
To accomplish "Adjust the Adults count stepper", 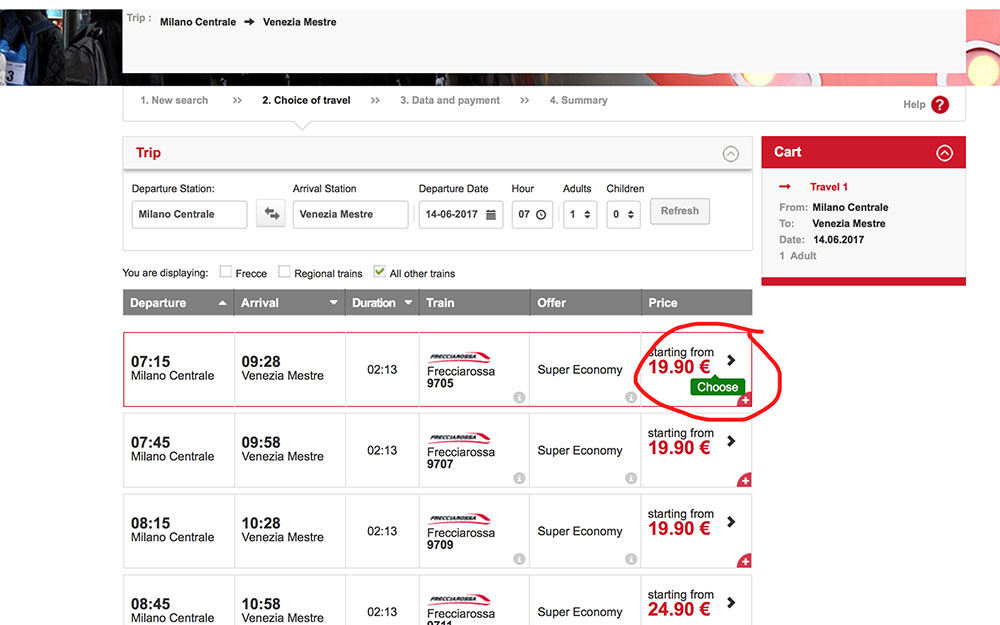I will (x=587, y=215).
